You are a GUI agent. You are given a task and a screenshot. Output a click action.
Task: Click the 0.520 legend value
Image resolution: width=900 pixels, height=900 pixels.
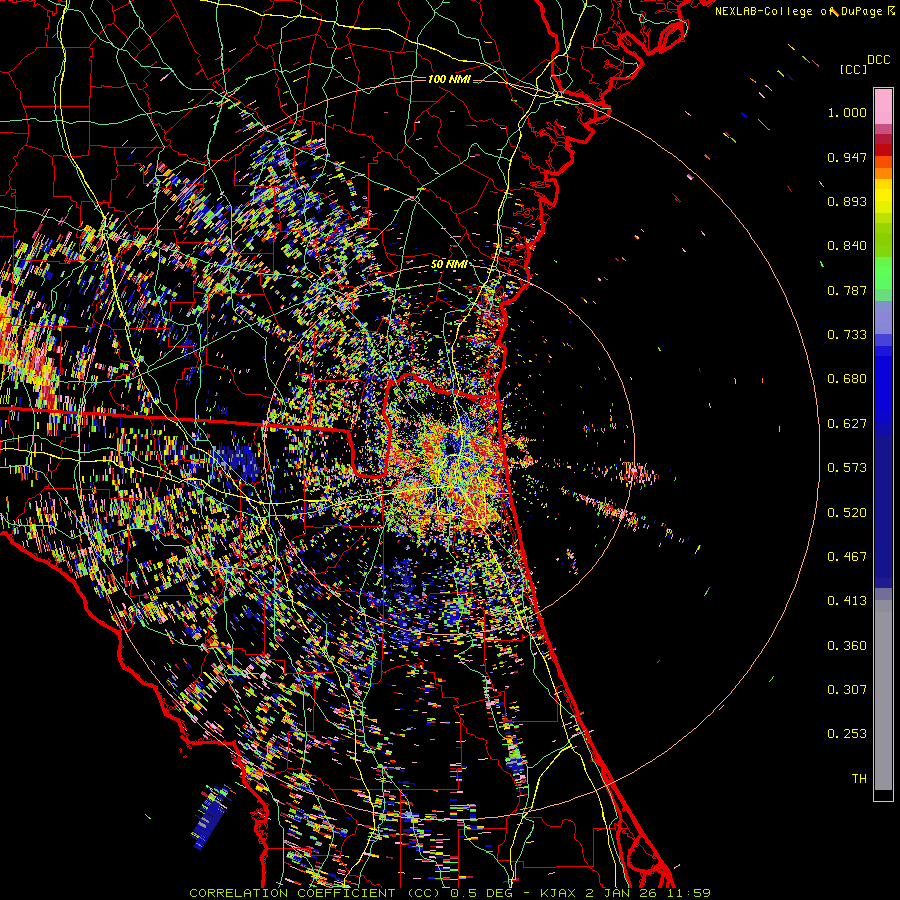pos(847,513)
